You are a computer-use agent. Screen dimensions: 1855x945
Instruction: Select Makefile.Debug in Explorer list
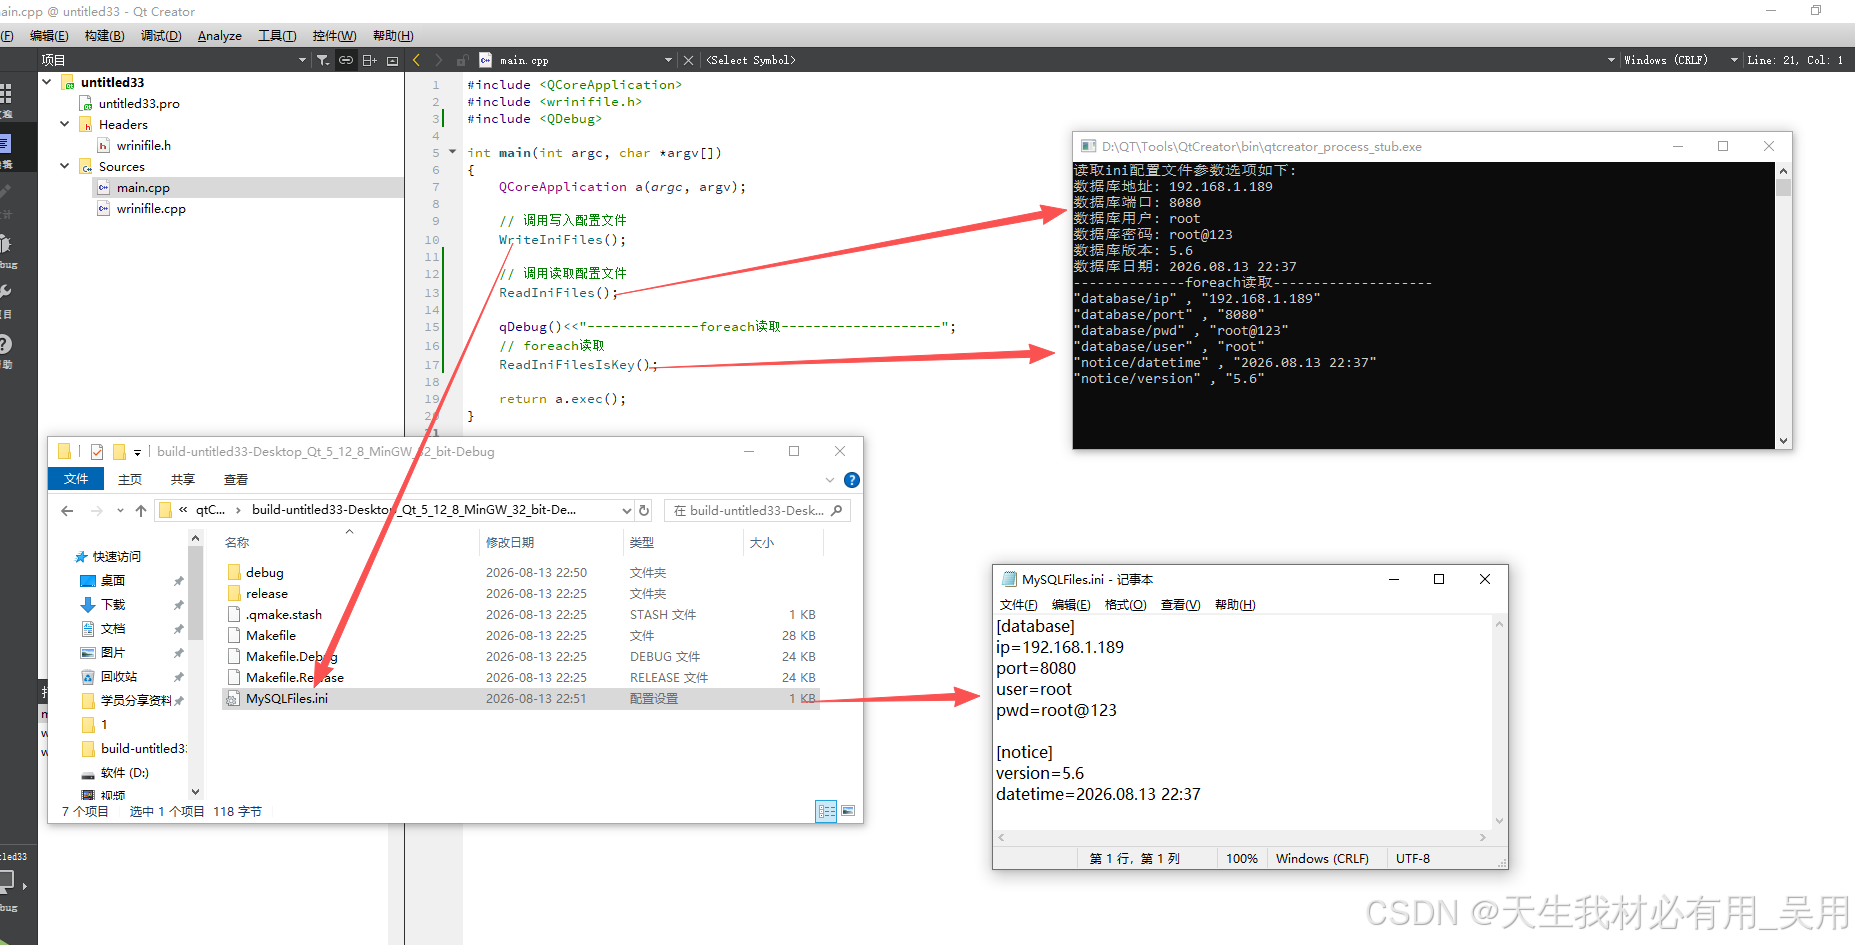(x=292, y=656)
